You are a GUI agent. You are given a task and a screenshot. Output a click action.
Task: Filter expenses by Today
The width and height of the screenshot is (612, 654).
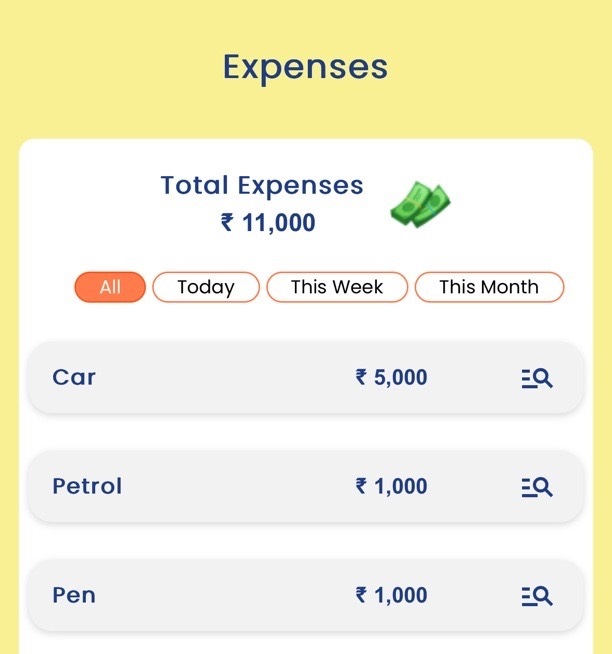click(x=206, y=287)
